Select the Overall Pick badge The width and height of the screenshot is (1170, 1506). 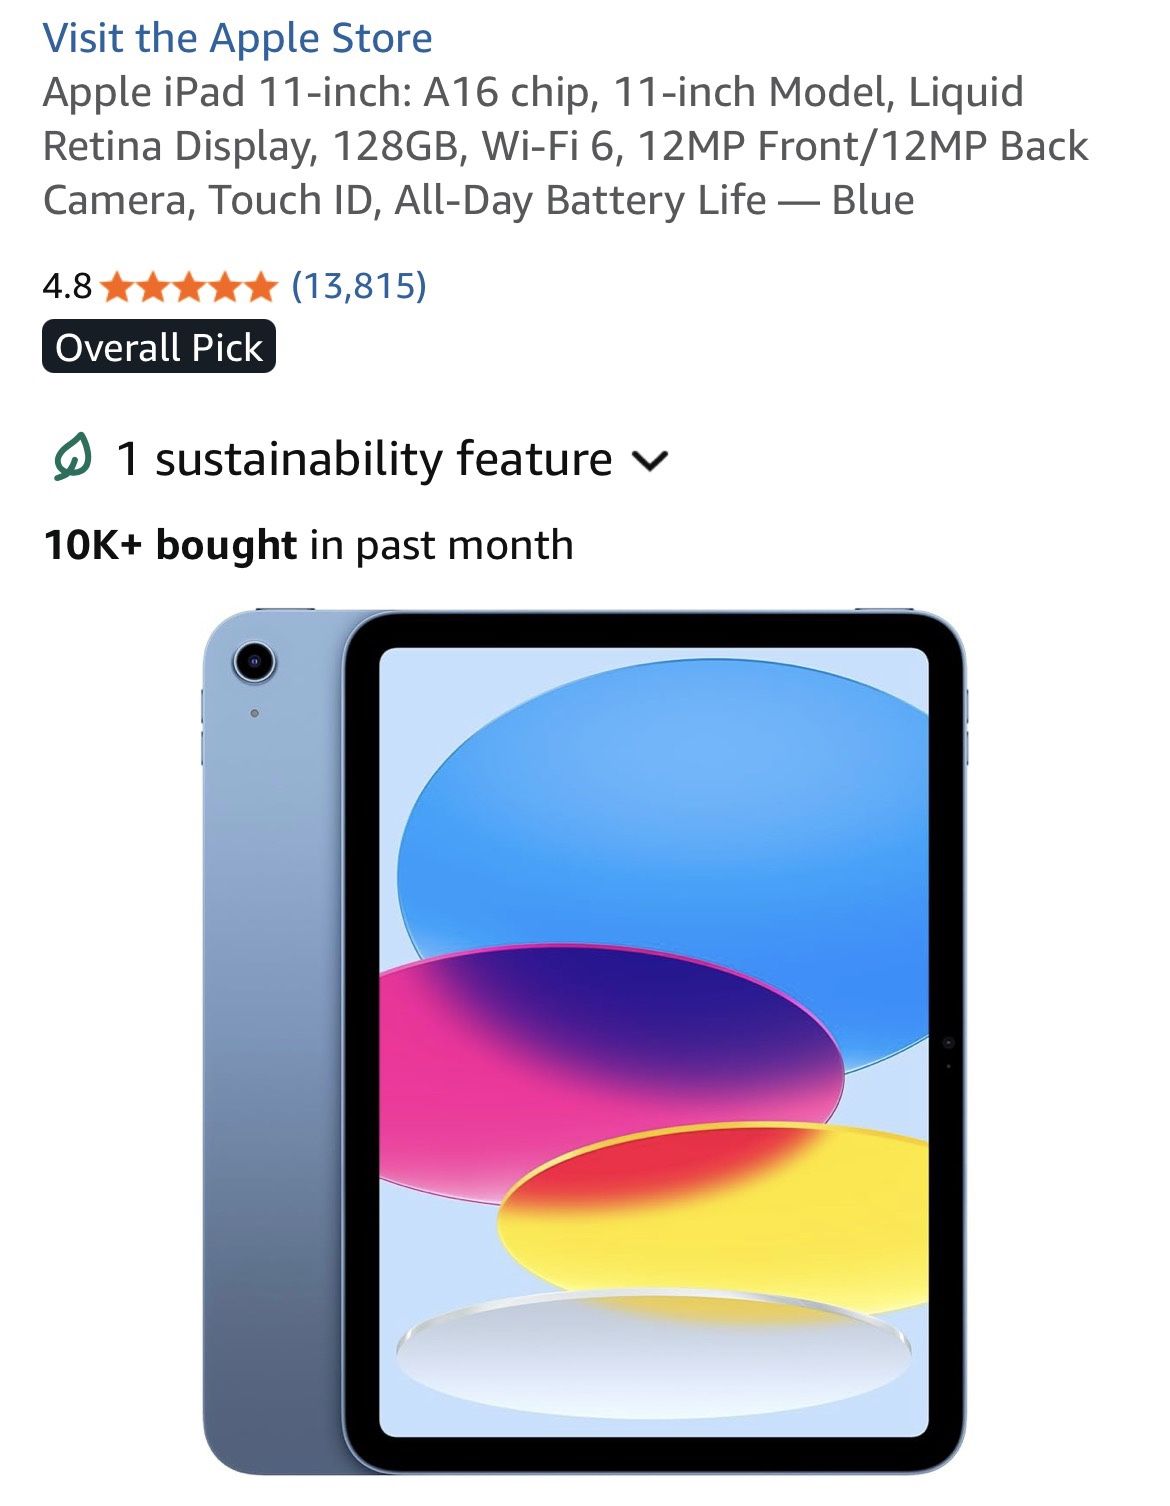point(160,347)
